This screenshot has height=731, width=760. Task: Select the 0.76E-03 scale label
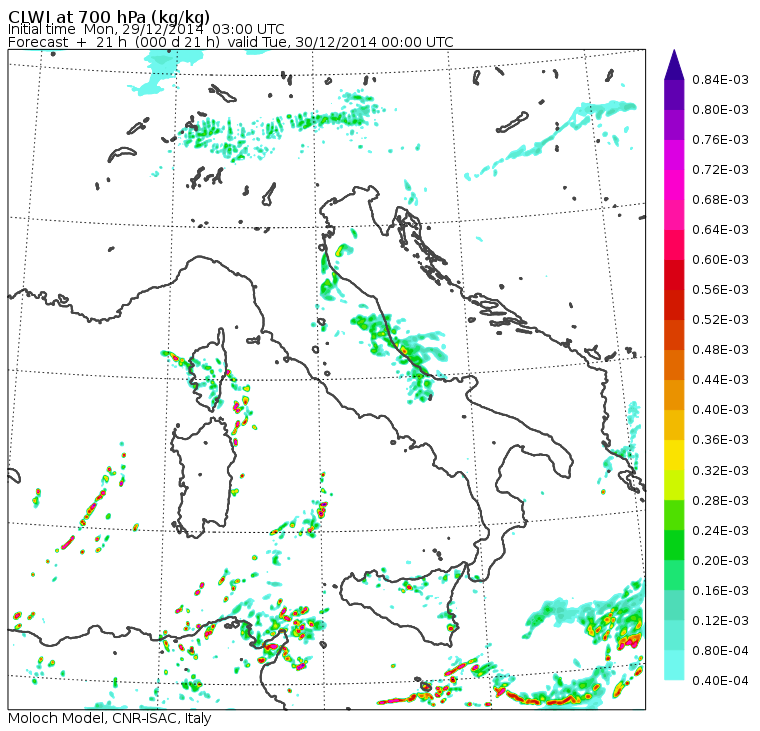[x=720, y=140]
